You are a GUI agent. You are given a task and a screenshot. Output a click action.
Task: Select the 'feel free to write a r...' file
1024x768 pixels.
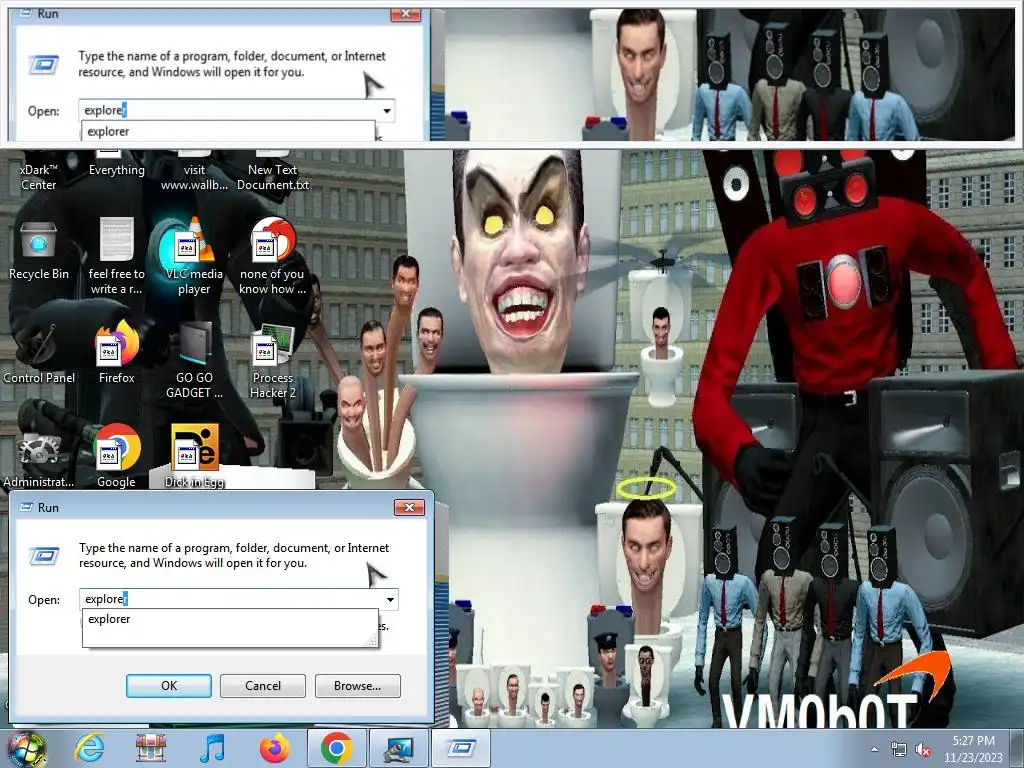116,257
